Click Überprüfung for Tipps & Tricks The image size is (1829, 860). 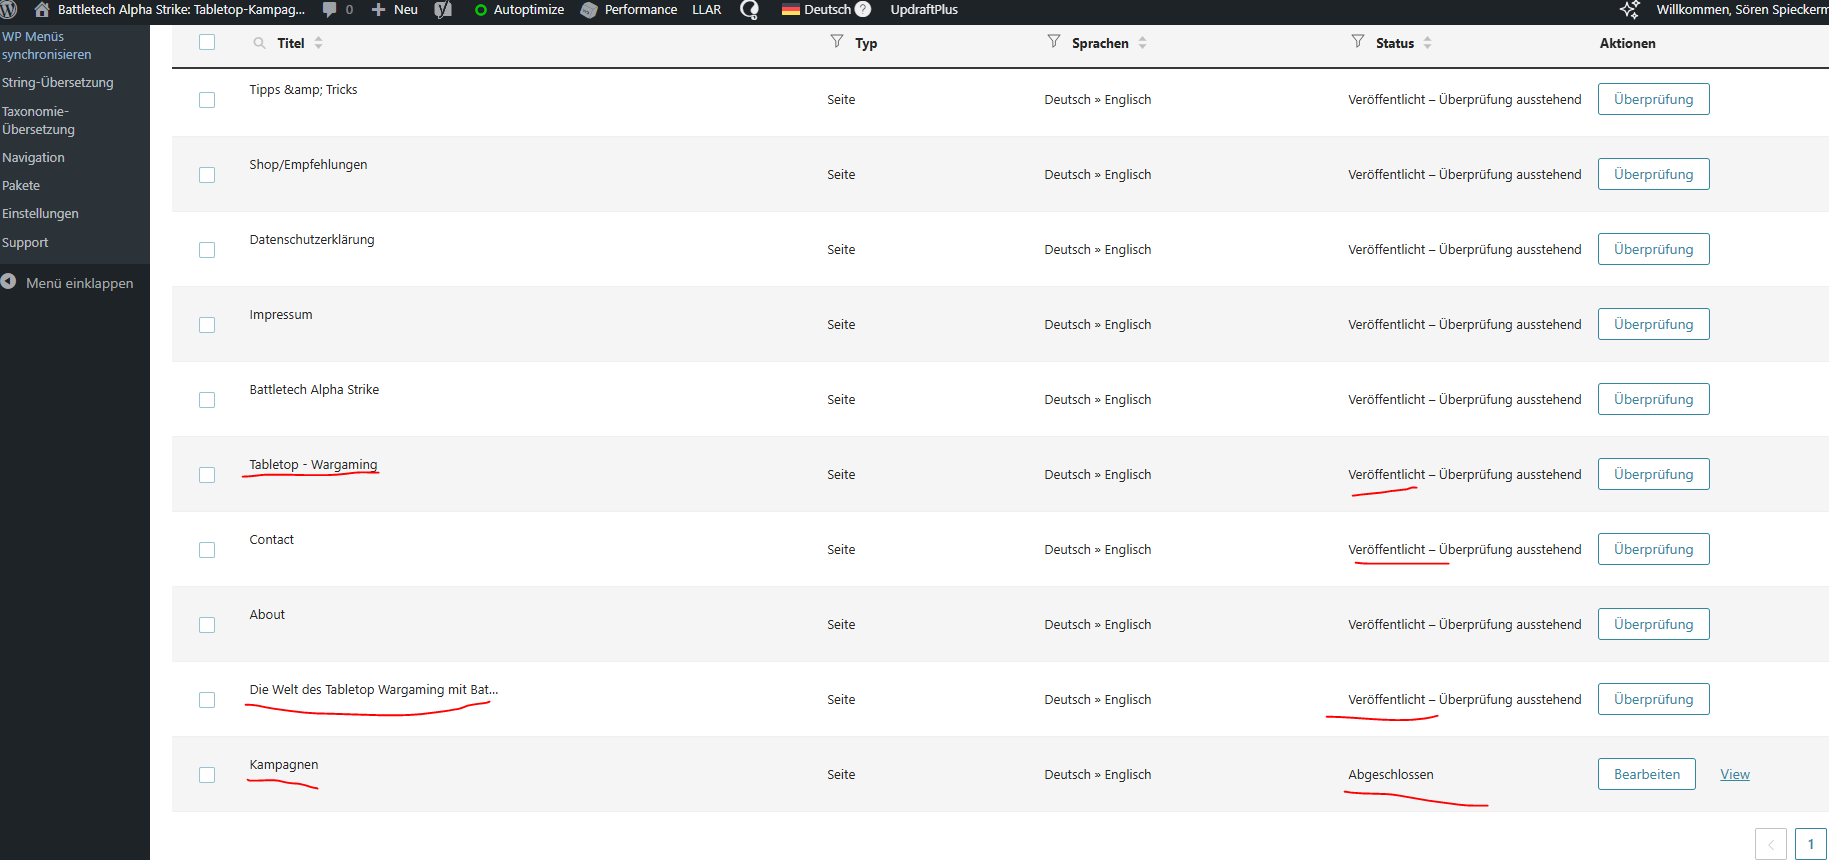1653,99
